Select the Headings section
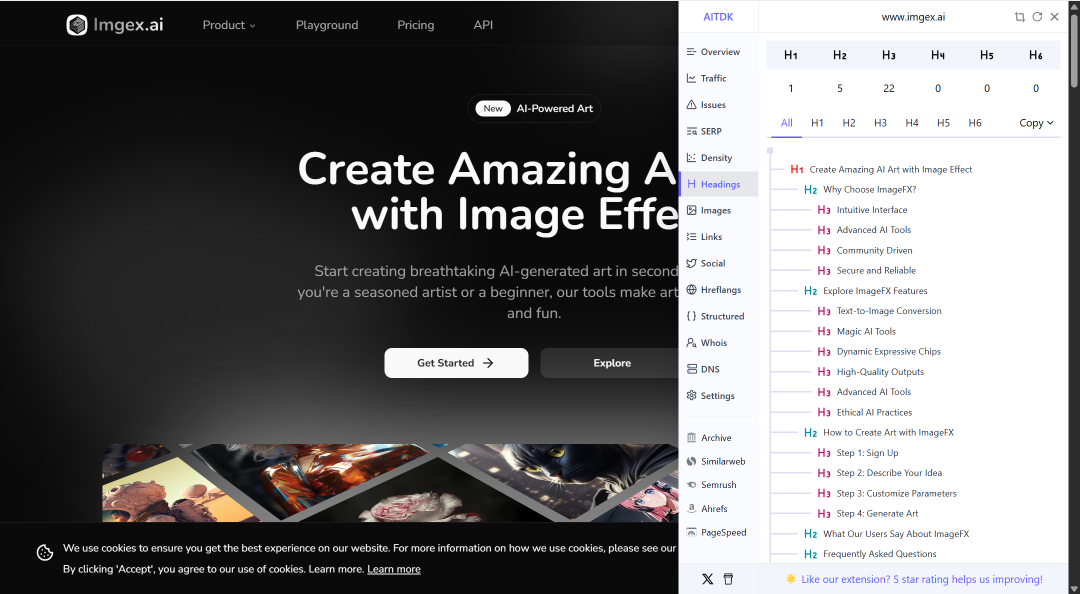The image size is (1080, 594). pos(718,184)
